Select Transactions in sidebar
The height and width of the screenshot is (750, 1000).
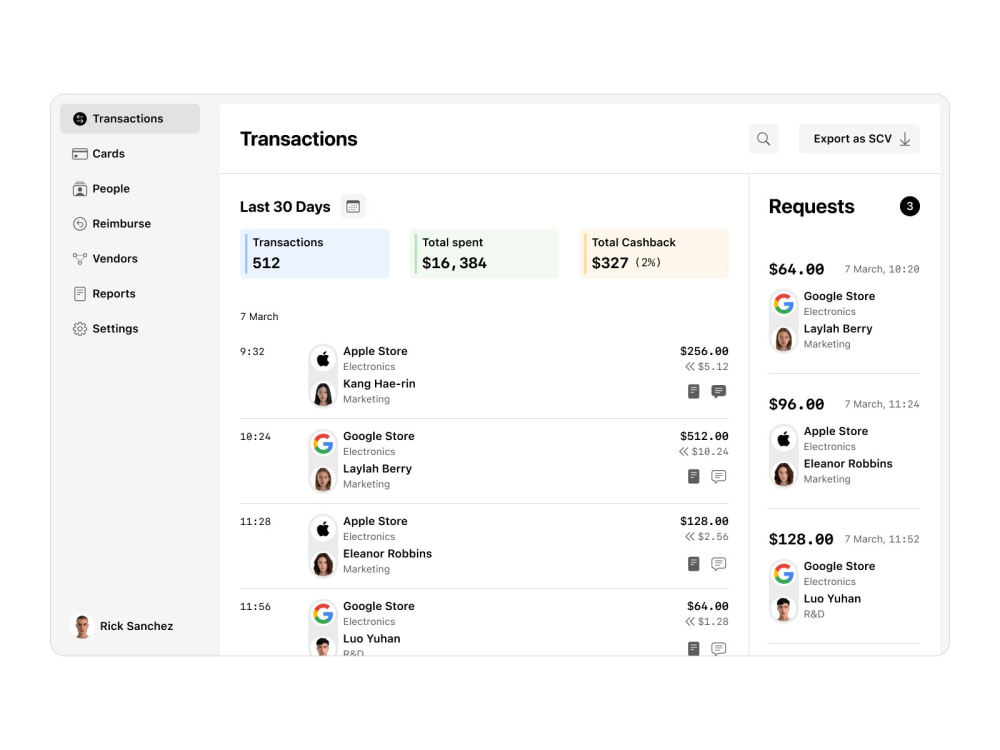click(130, 119)
